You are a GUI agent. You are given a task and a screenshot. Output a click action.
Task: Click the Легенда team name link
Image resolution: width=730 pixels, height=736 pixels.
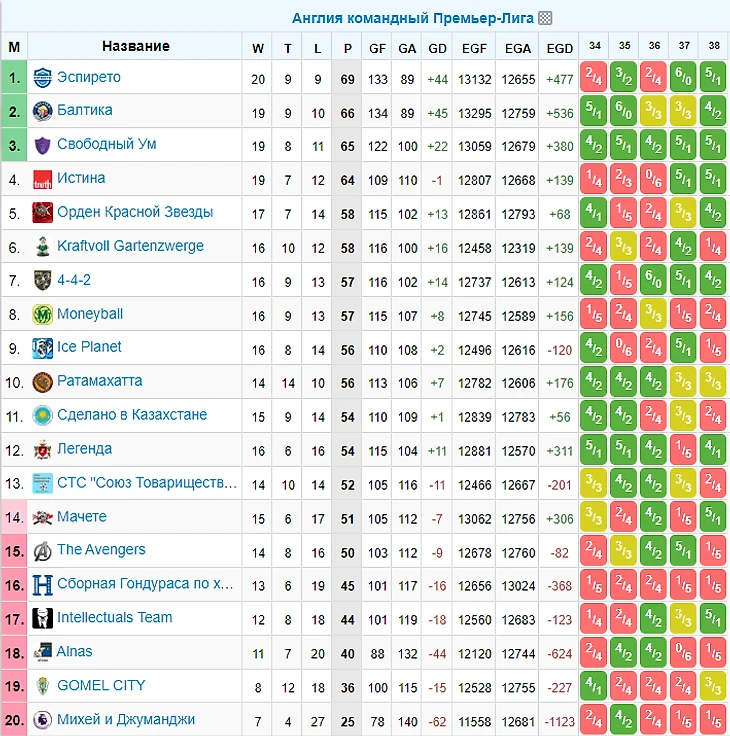[84, 449]
